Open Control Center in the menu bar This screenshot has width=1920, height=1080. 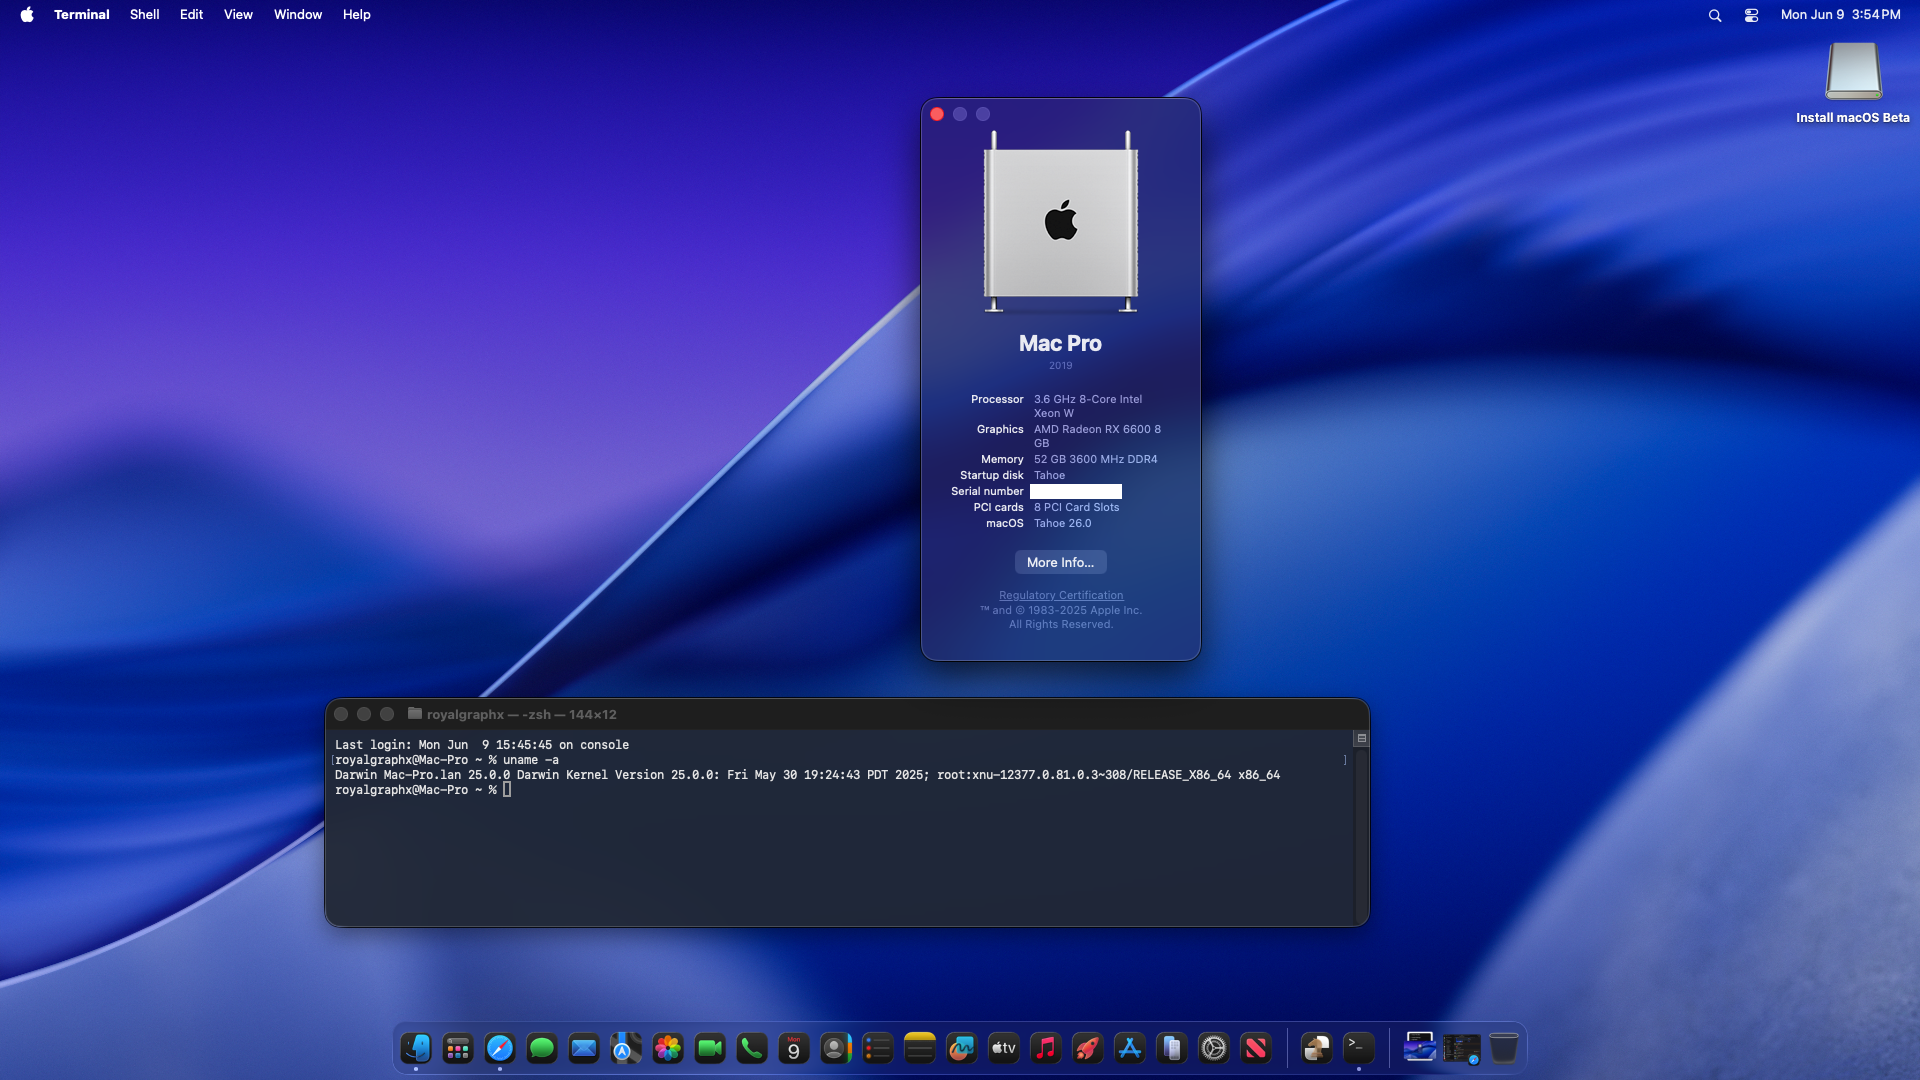click(1751, 15)
